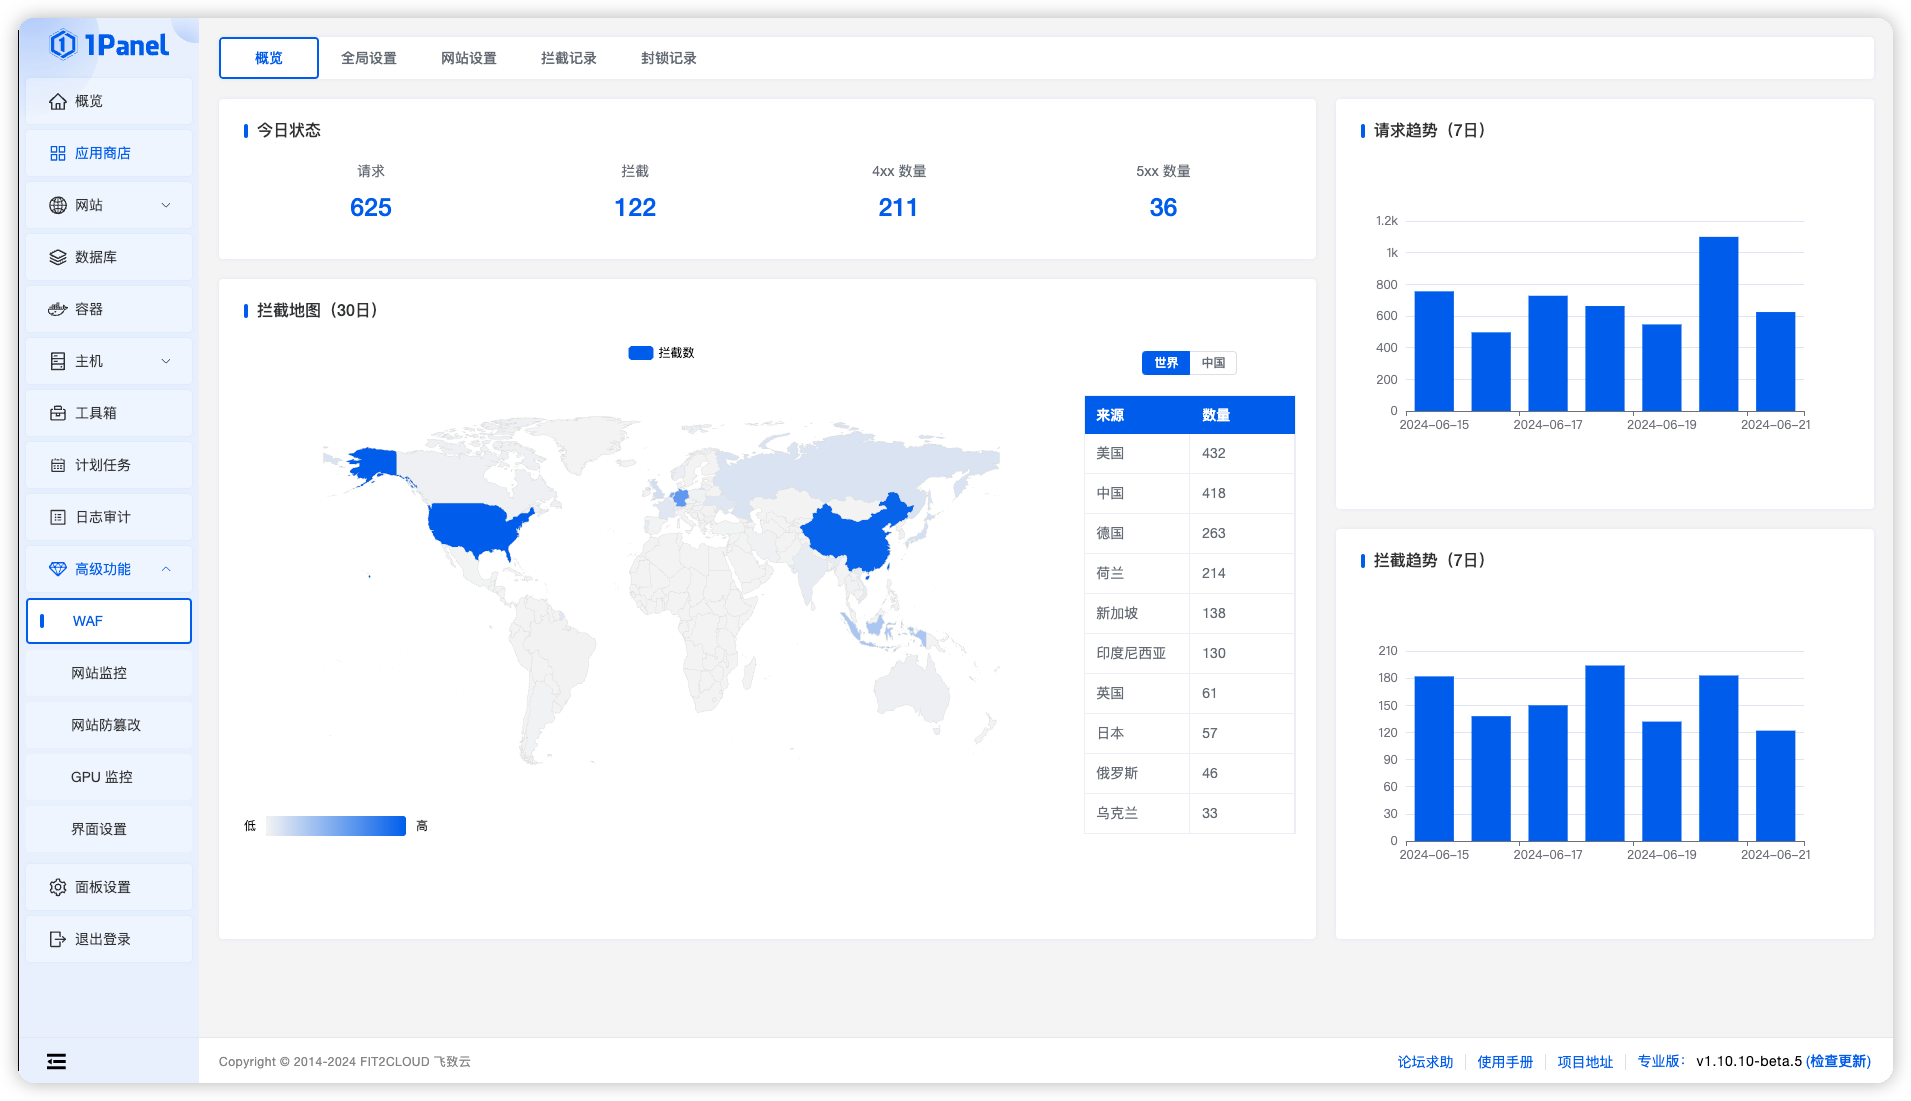Open the 使用手册 footer link

pyautogui.click(x=1505, y=1062)
